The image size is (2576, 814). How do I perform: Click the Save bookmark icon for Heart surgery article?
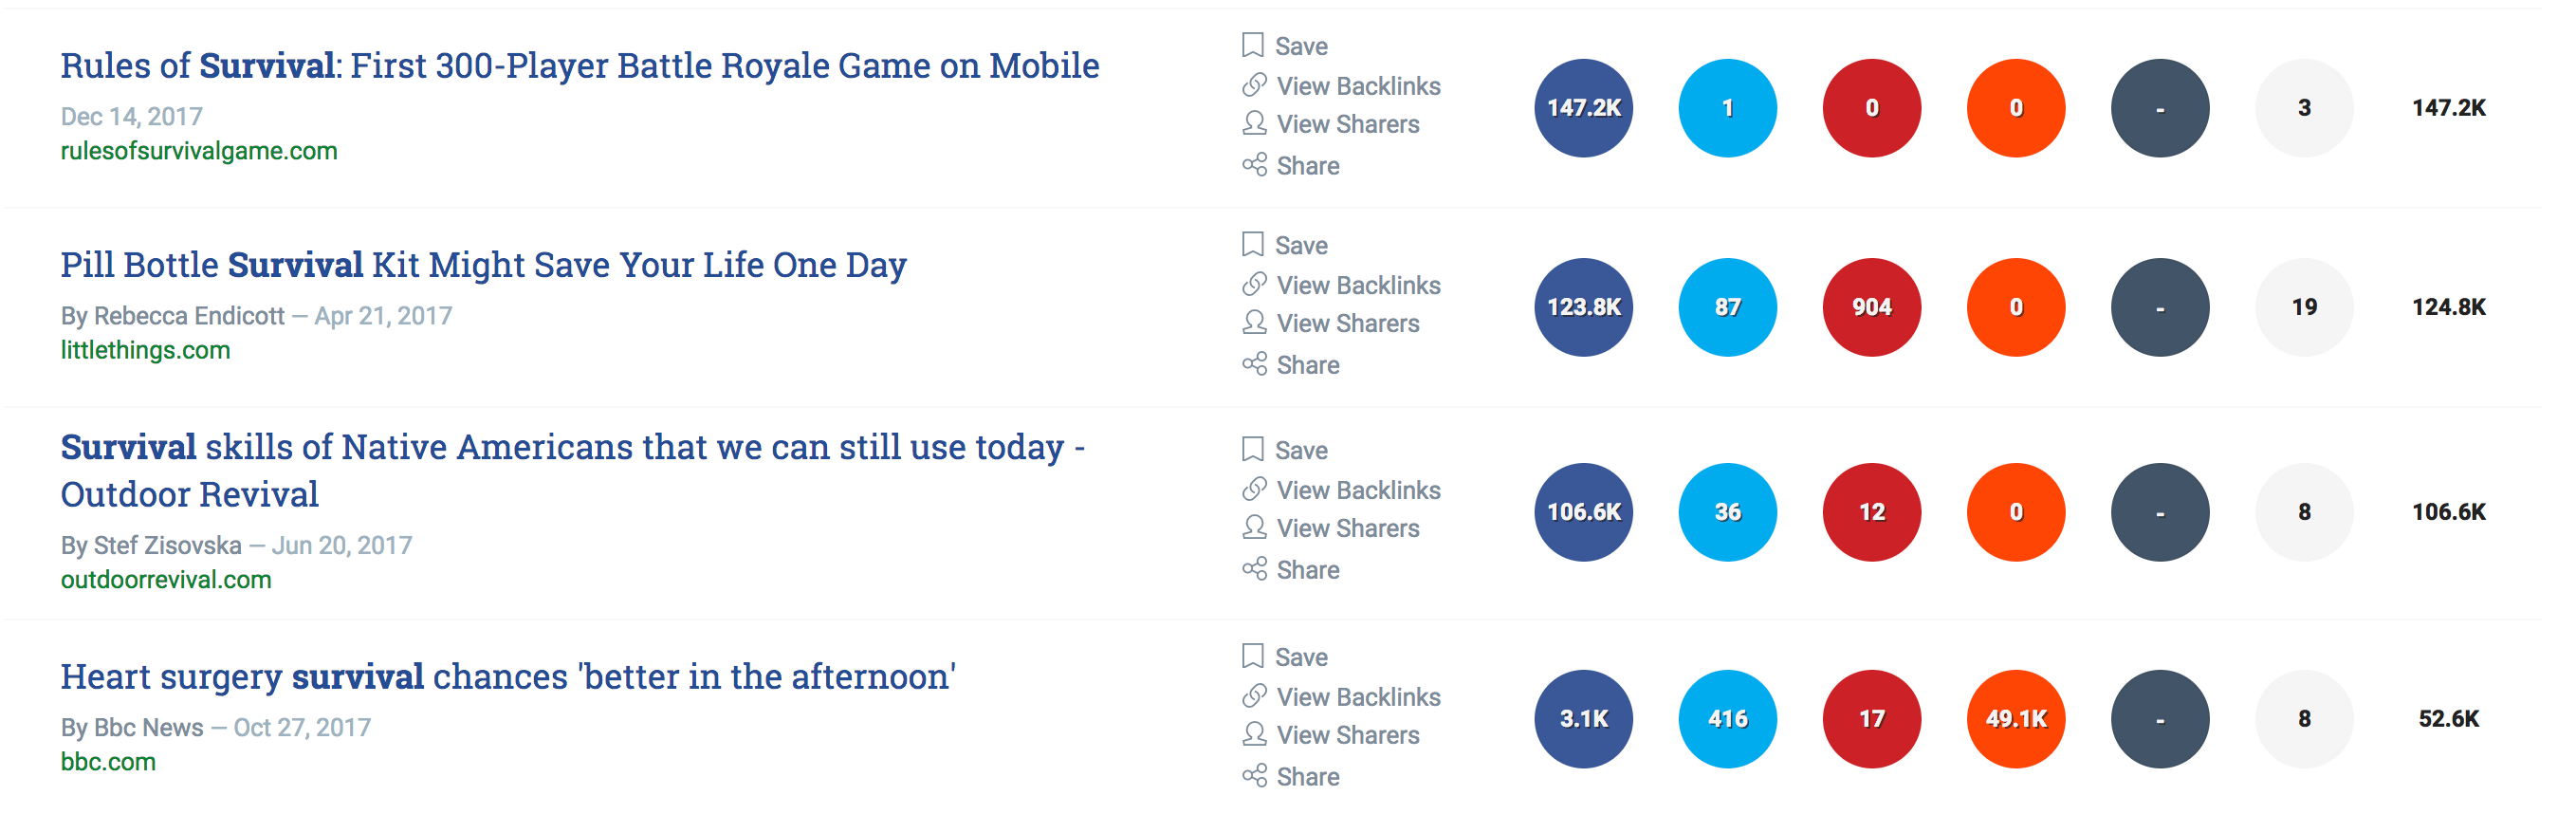pos(1252,656)
